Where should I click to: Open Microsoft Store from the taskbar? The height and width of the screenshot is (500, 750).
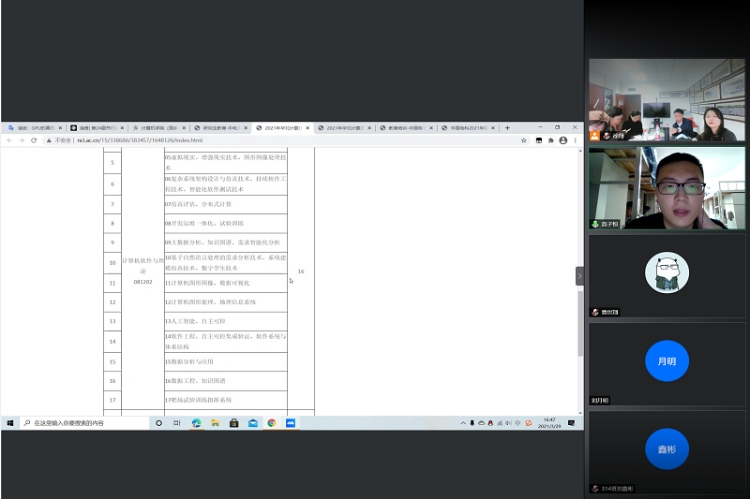pos(234,423)
